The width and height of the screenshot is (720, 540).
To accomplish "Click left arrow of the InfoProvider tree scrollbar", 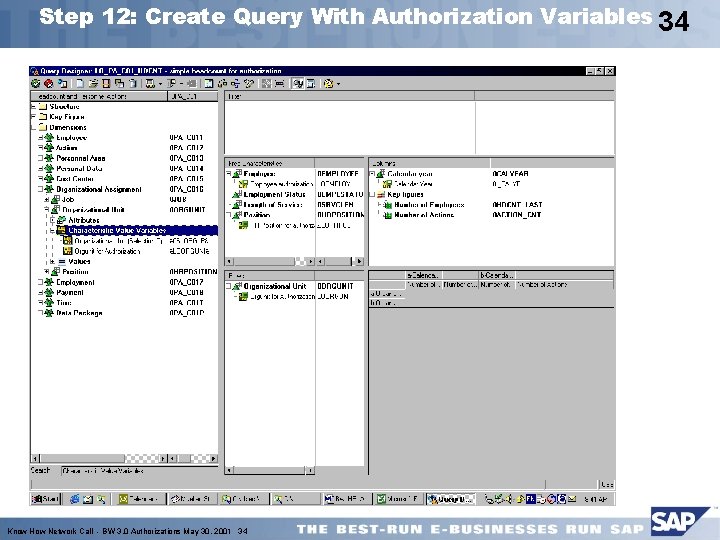I will pos(36,458).
